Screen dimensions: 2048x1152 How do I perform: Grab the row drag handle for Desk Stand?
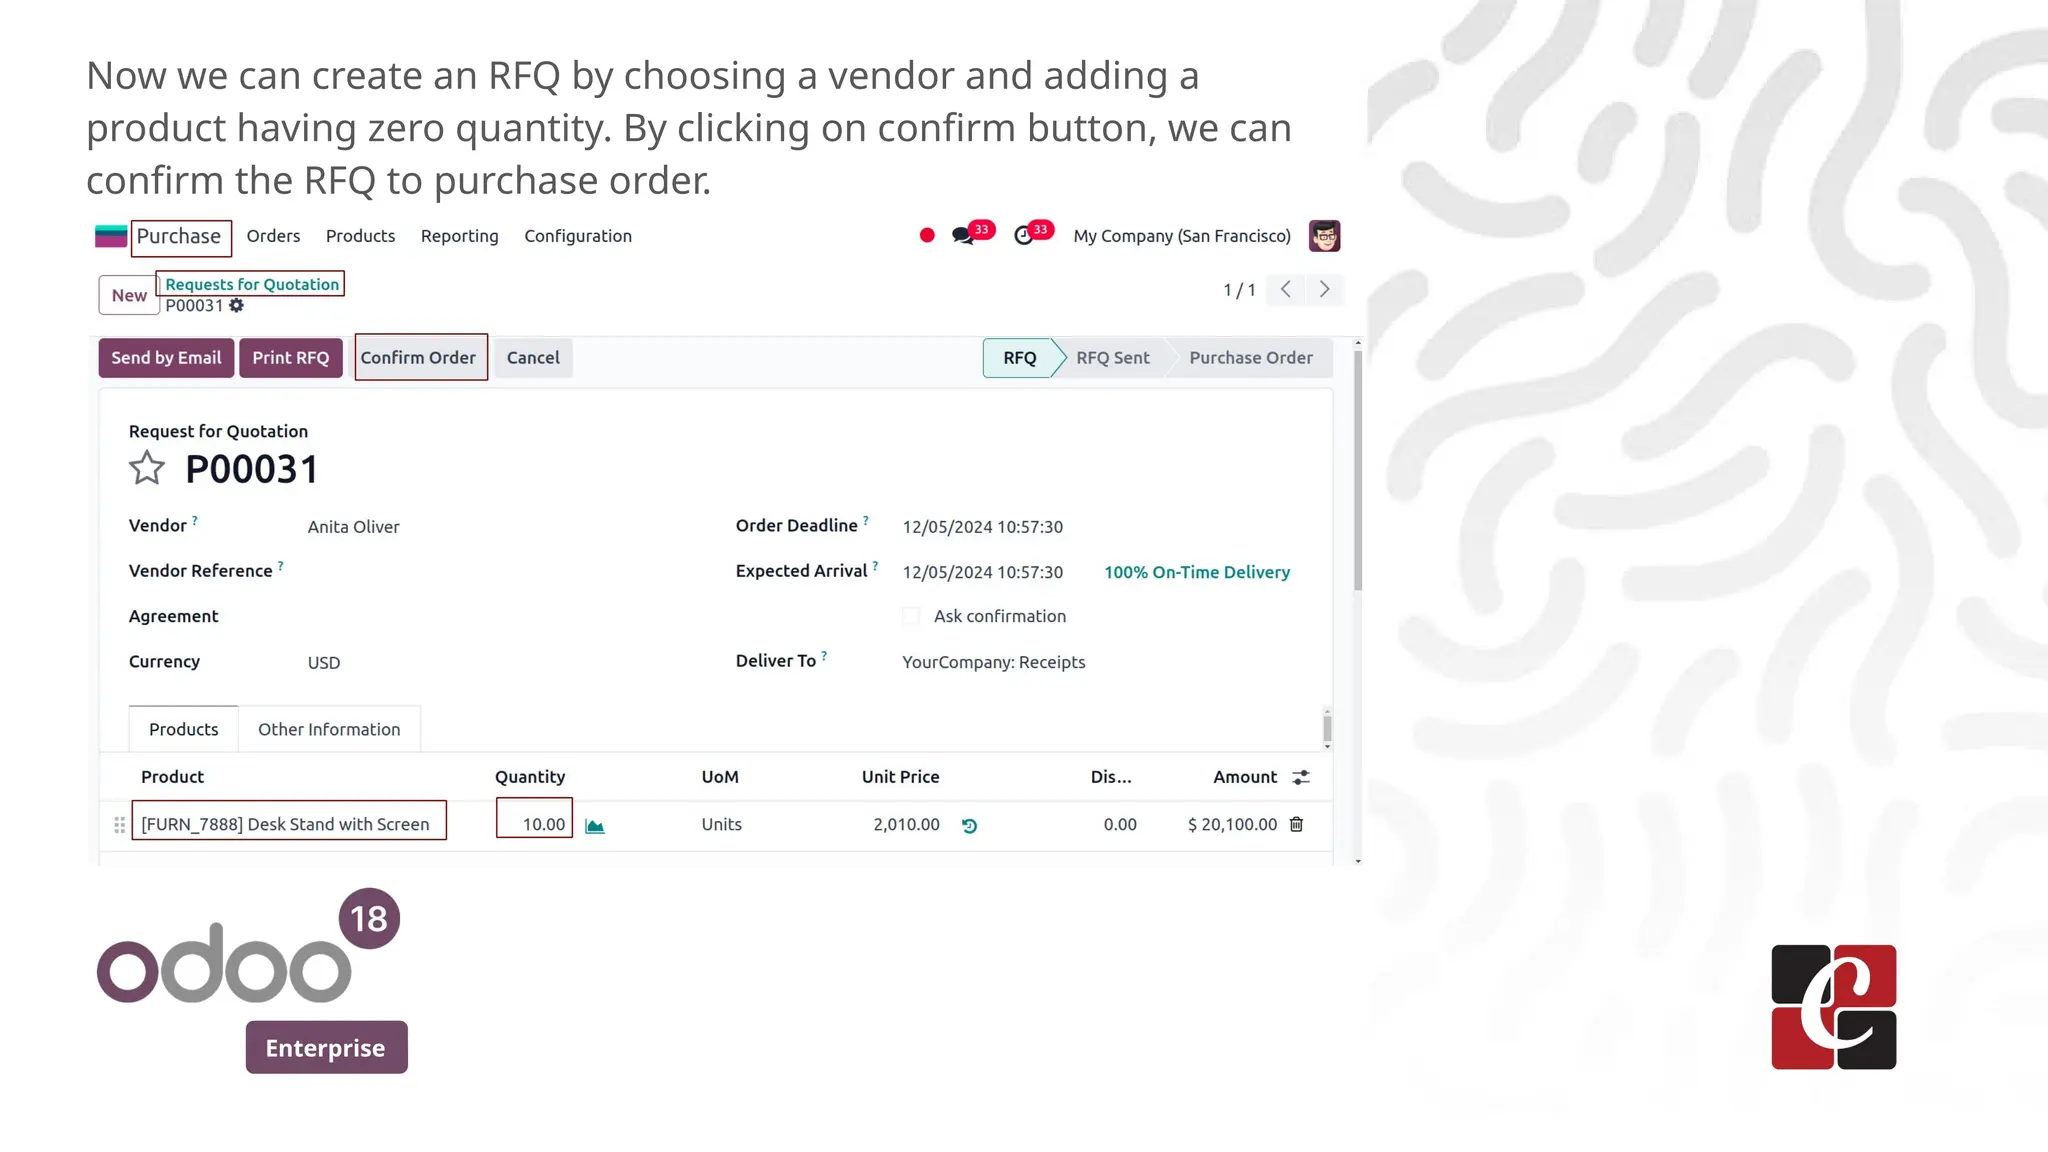(x=119, y=825)
